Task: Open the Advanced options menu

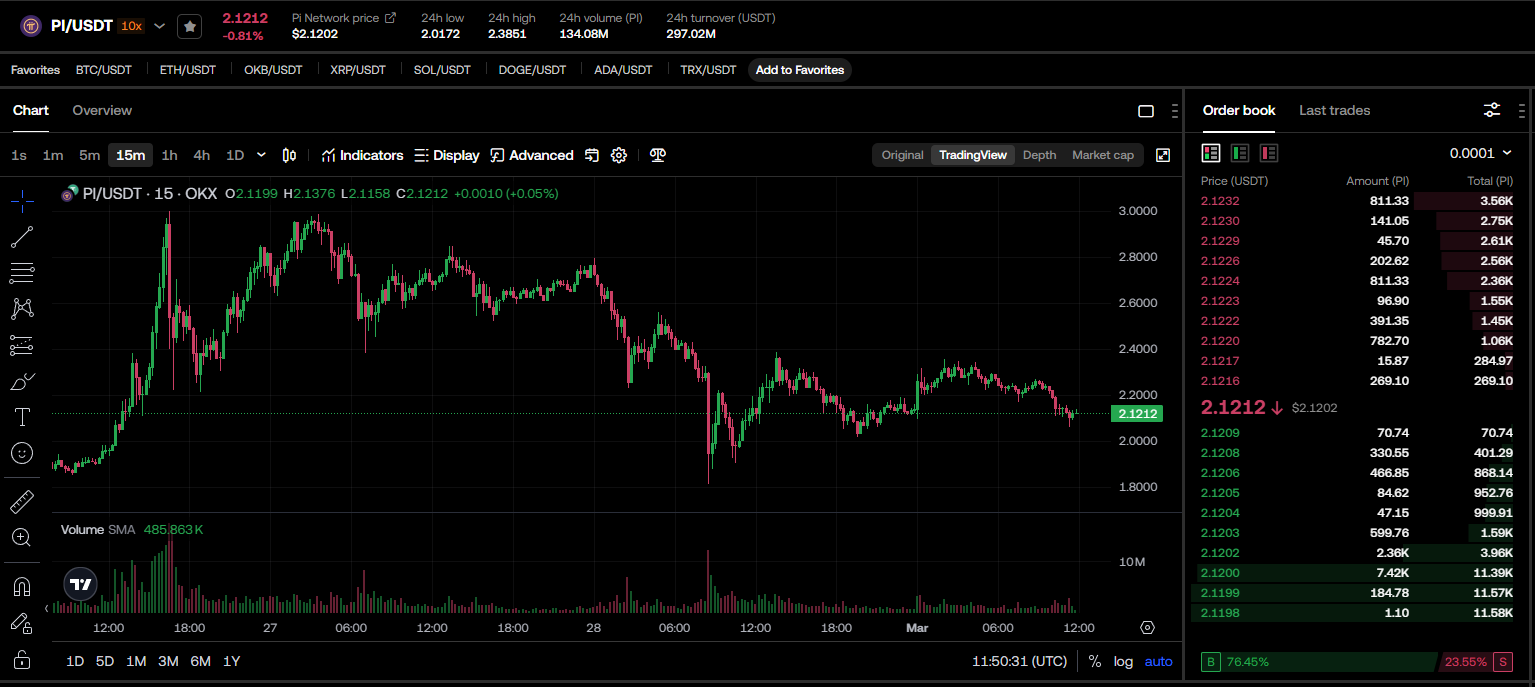Action: (532, 155)
